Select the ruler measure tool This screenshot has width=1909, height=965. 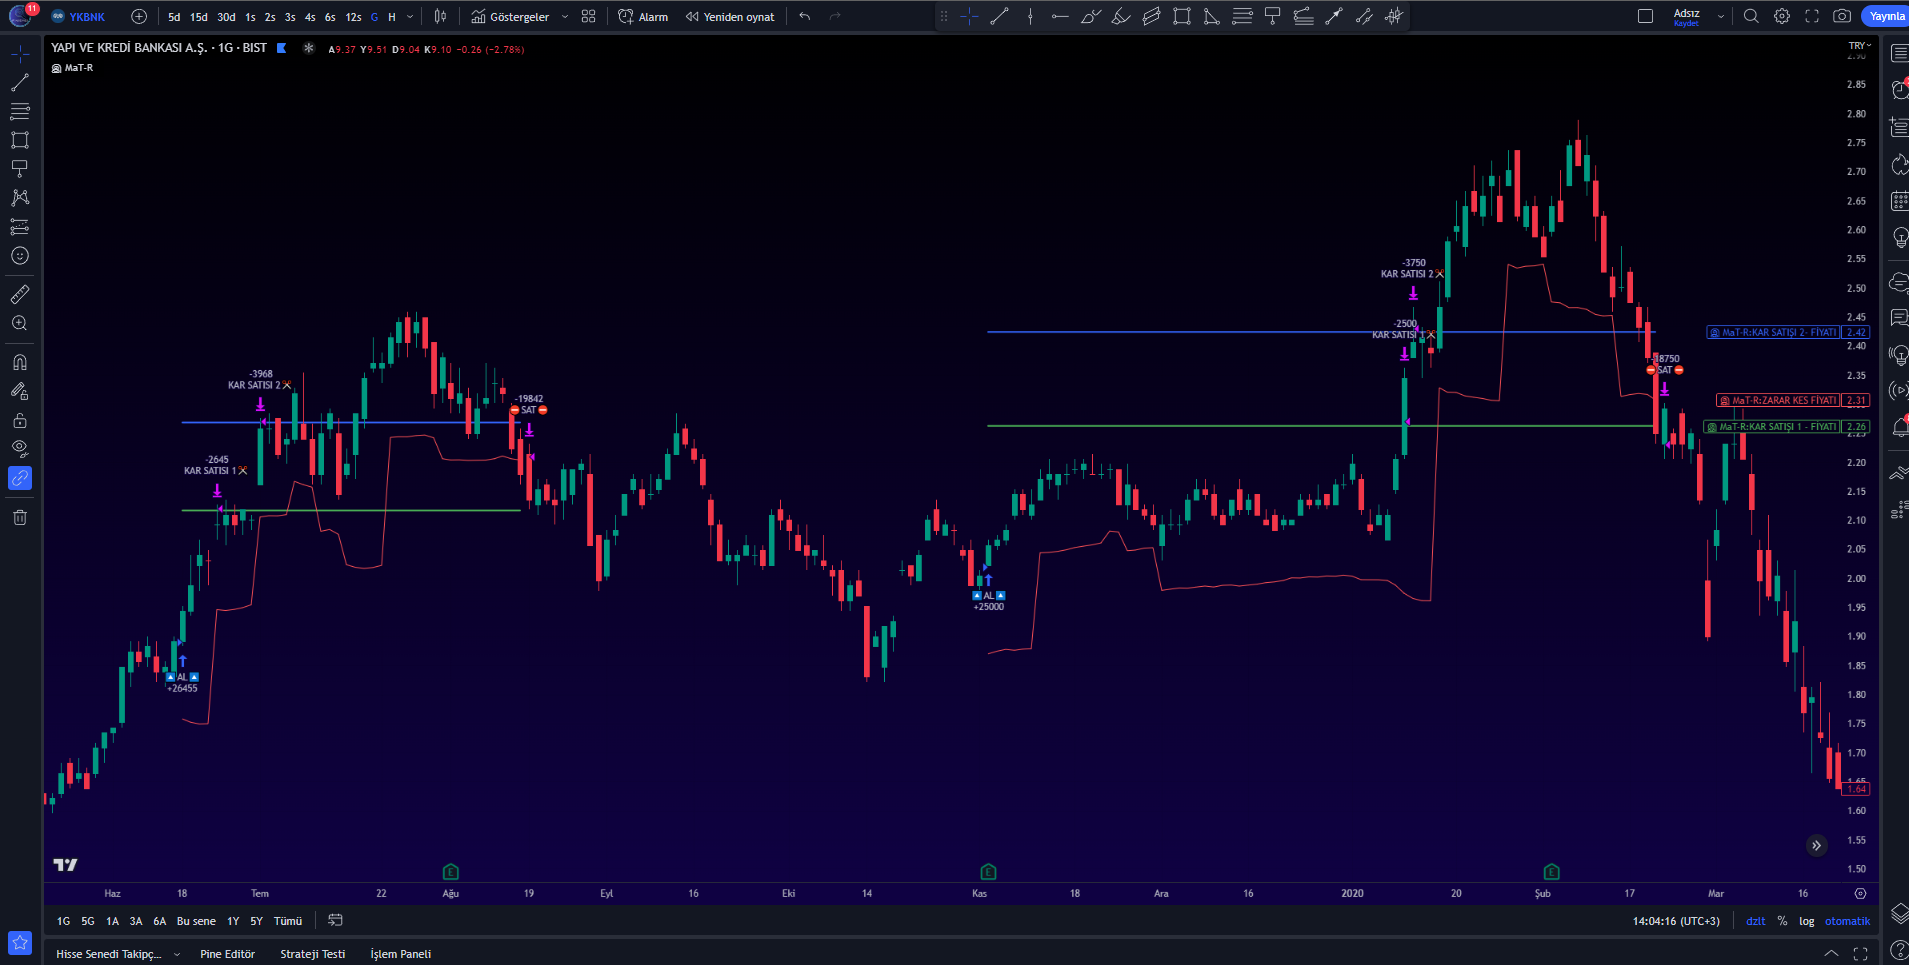click(x=20, y=295)
